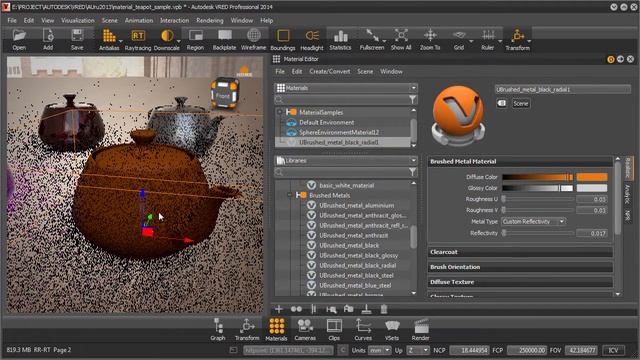This screenshot has height=360, width=640.
Task: Open the Scene menu in main menu bar
Action: [109, 20]
